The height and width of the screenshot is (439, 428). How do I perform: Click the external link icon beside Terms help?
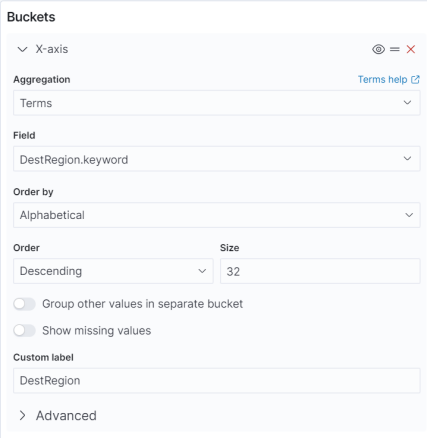pyautogui.click(x=415, y=79)
